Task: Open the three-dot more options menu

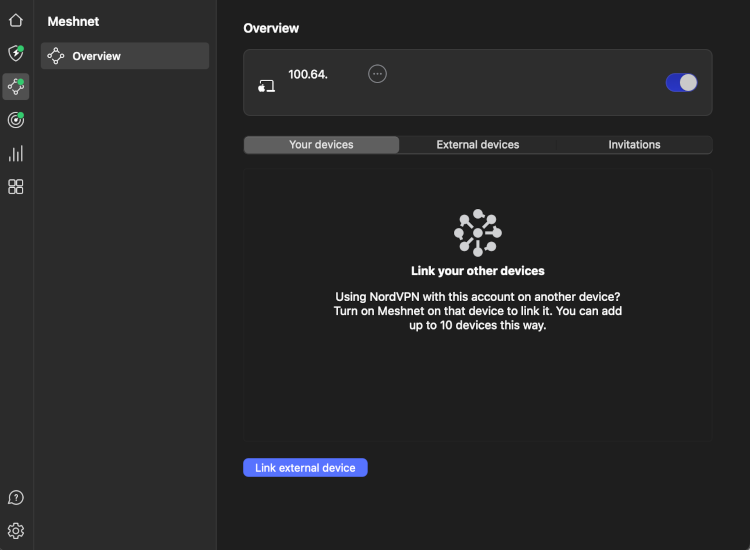Action: [377, 74]
